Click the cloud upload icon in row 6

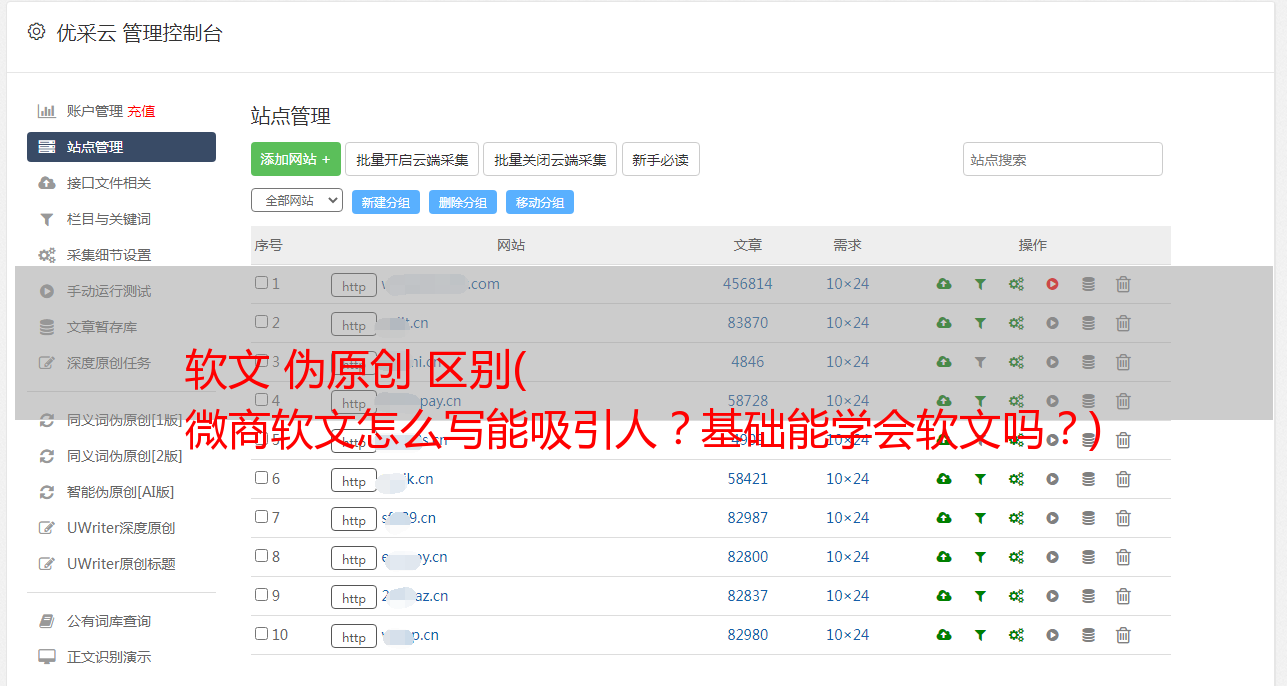(944, 479)
